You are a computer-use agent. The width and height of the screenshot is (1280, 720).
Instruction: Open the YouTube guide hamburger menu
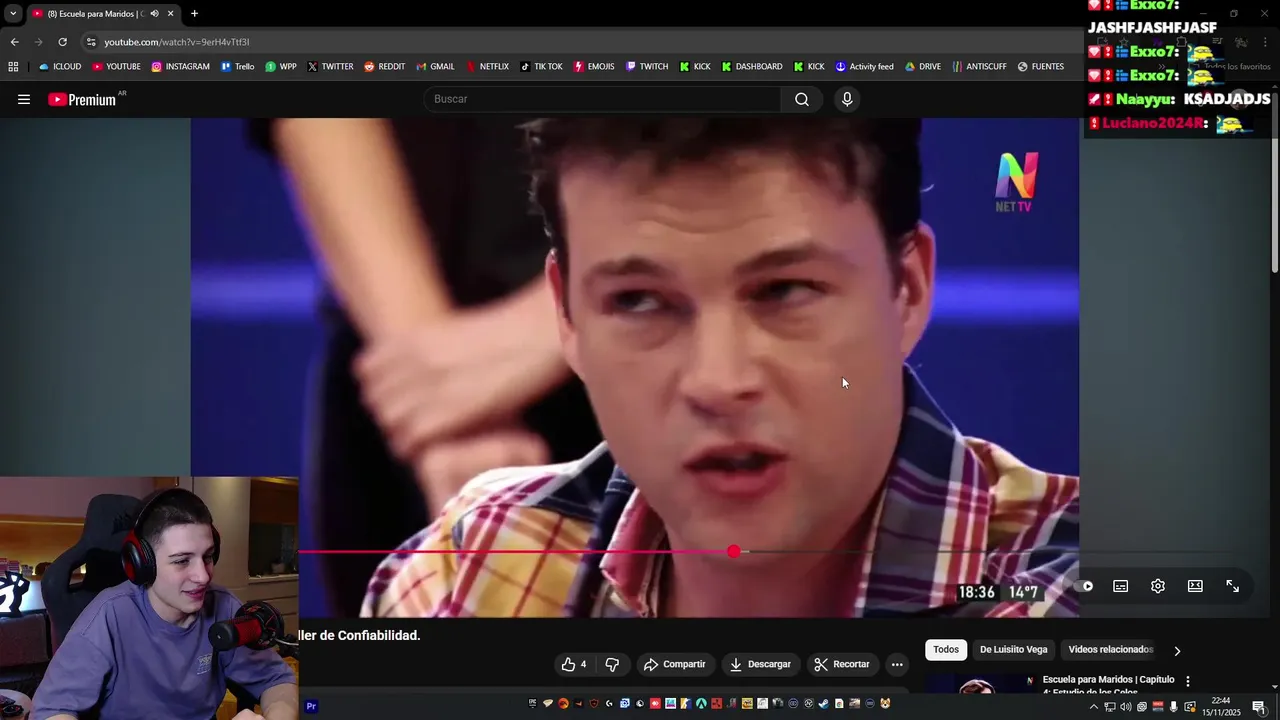(24, 99)
